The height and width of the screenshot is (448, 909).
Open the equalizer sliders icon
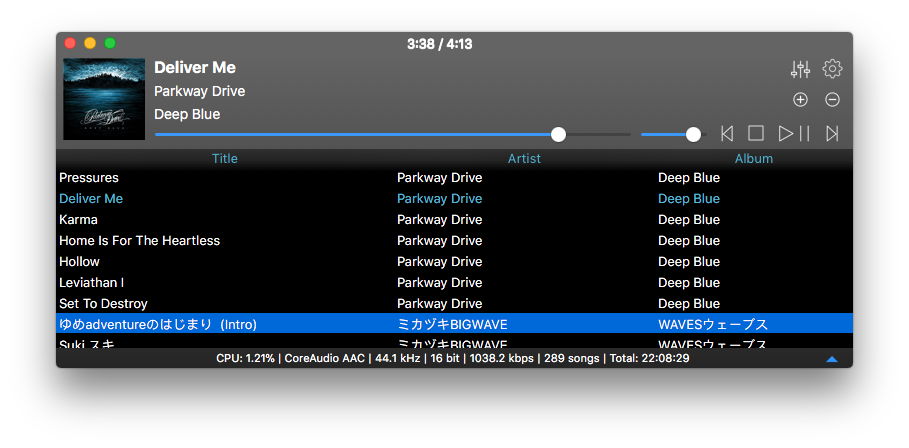coord(800,69)
